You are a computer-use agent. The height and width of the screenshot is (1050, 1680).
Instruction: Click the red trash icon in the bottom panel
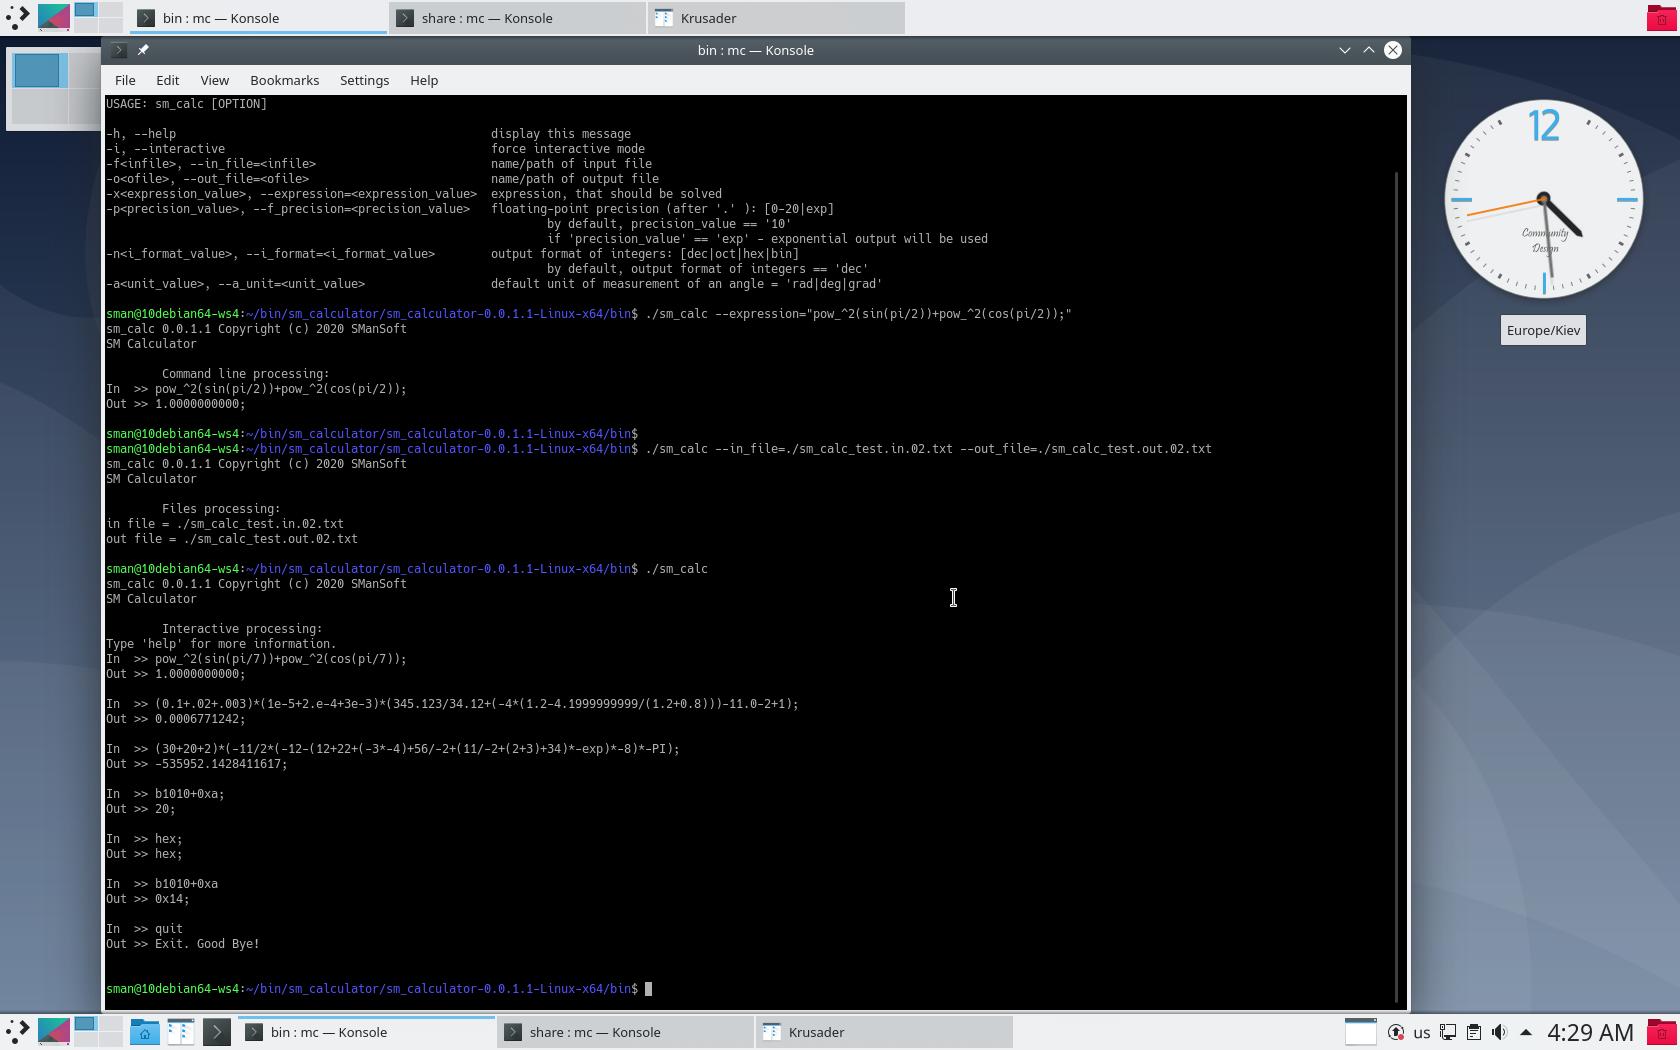click(1661, 1032)
